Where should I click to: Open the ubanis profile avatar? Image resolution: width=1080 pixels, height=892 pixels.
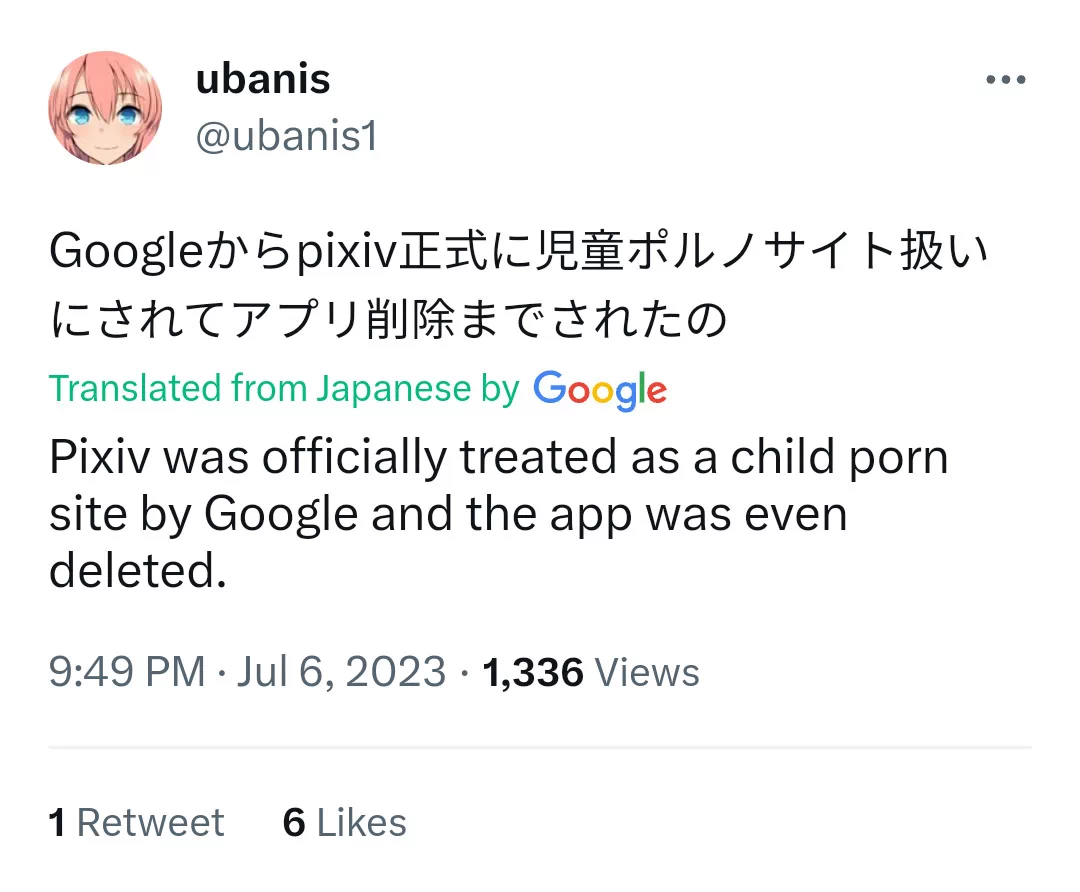[x=104, y=108]
